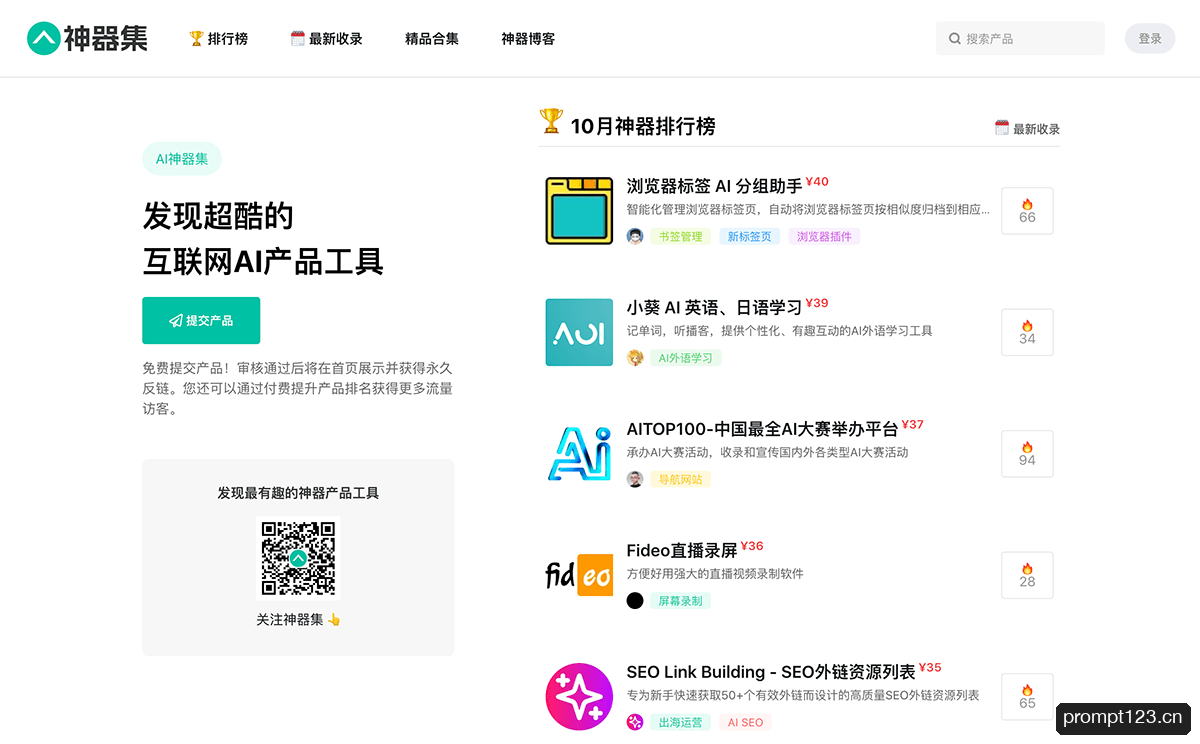The height and width of the screenshot is (744, 1200).
Task: Open the AITOP100 product logo
Action: (579, 454)
